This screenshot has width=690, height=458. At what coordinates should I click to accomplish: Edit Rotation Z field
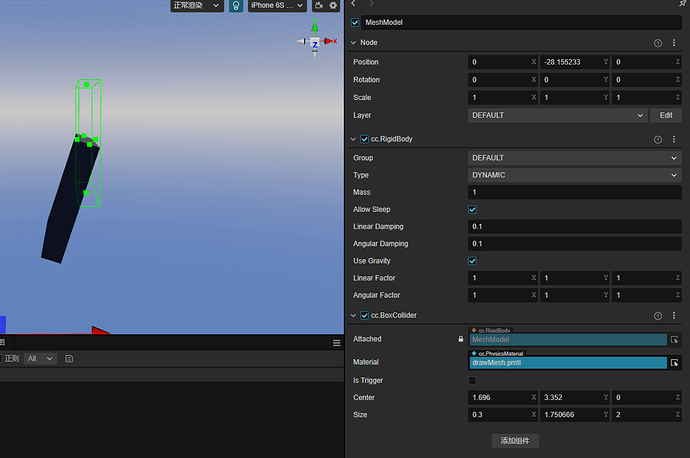(646, 80)
